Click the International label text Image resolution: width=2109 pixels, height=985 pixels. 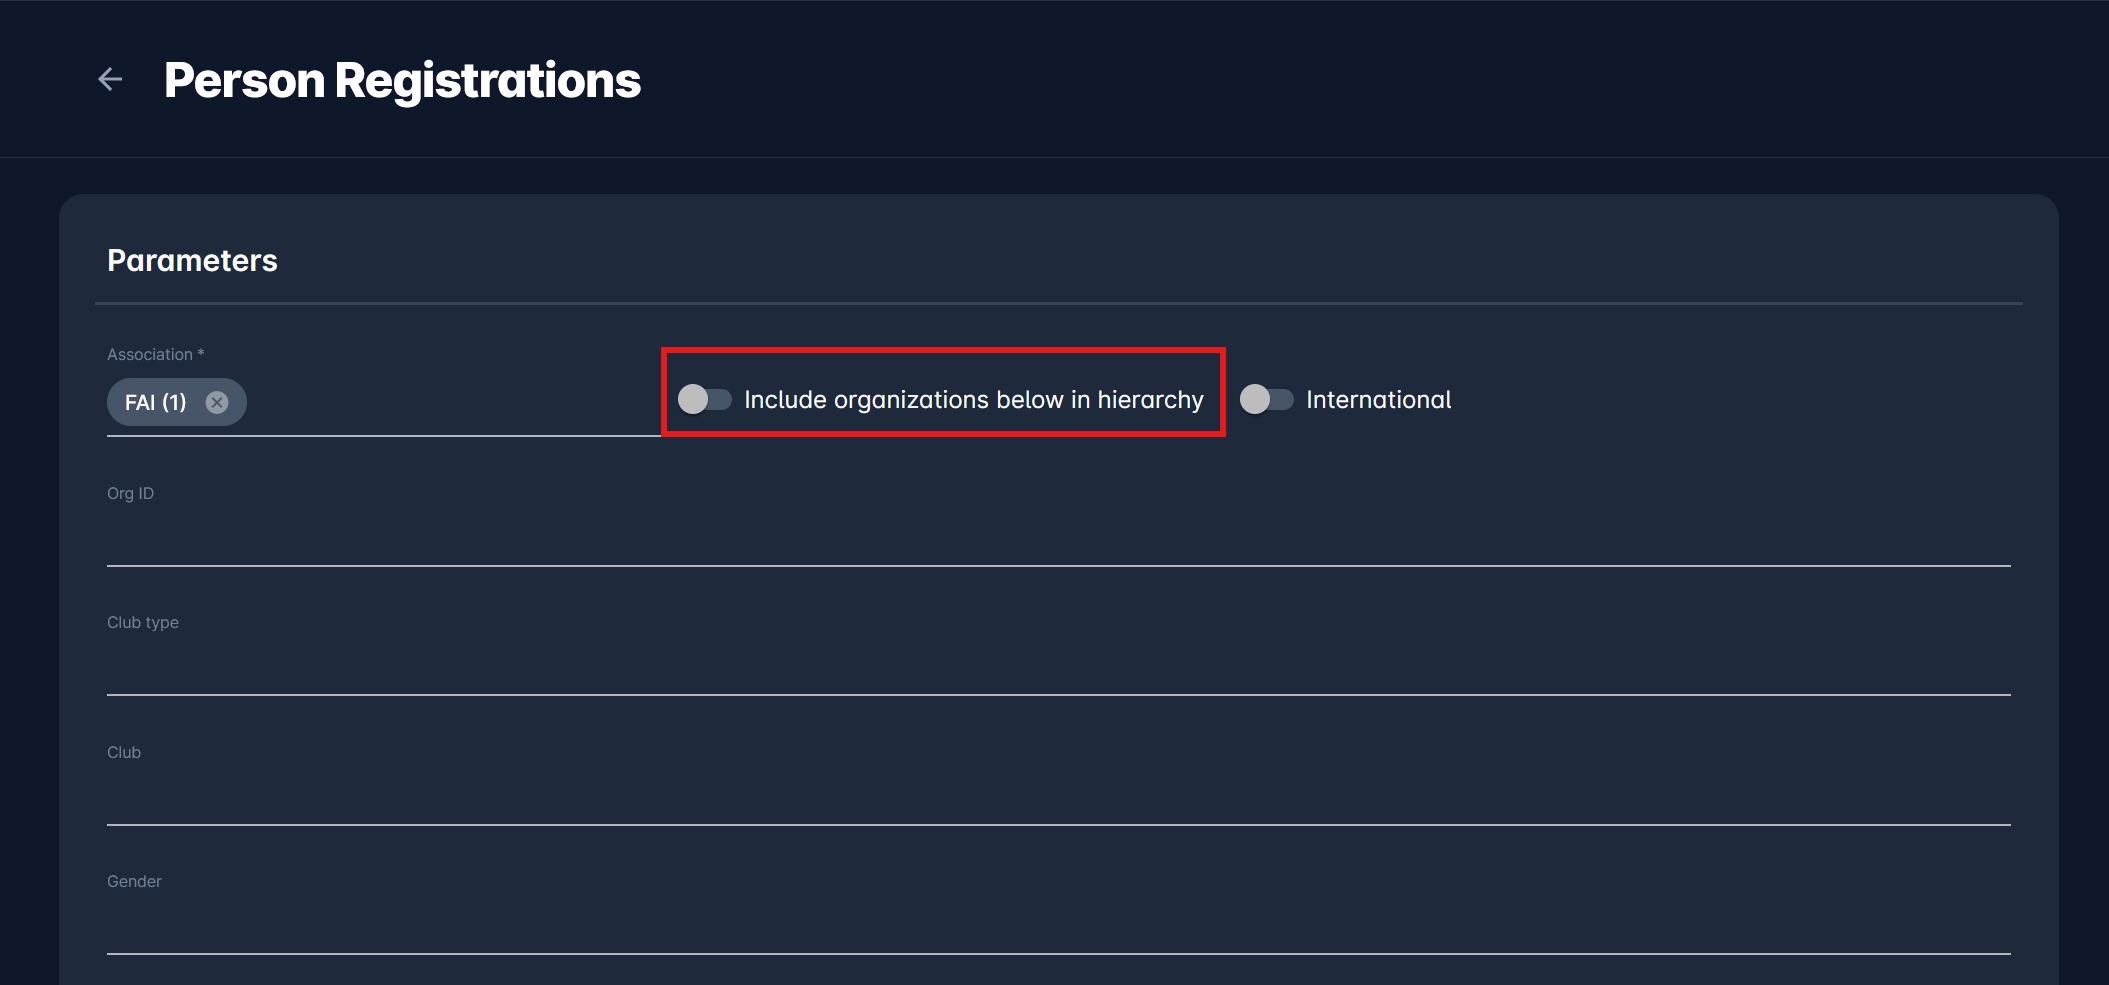click(x=1378, y=400)
